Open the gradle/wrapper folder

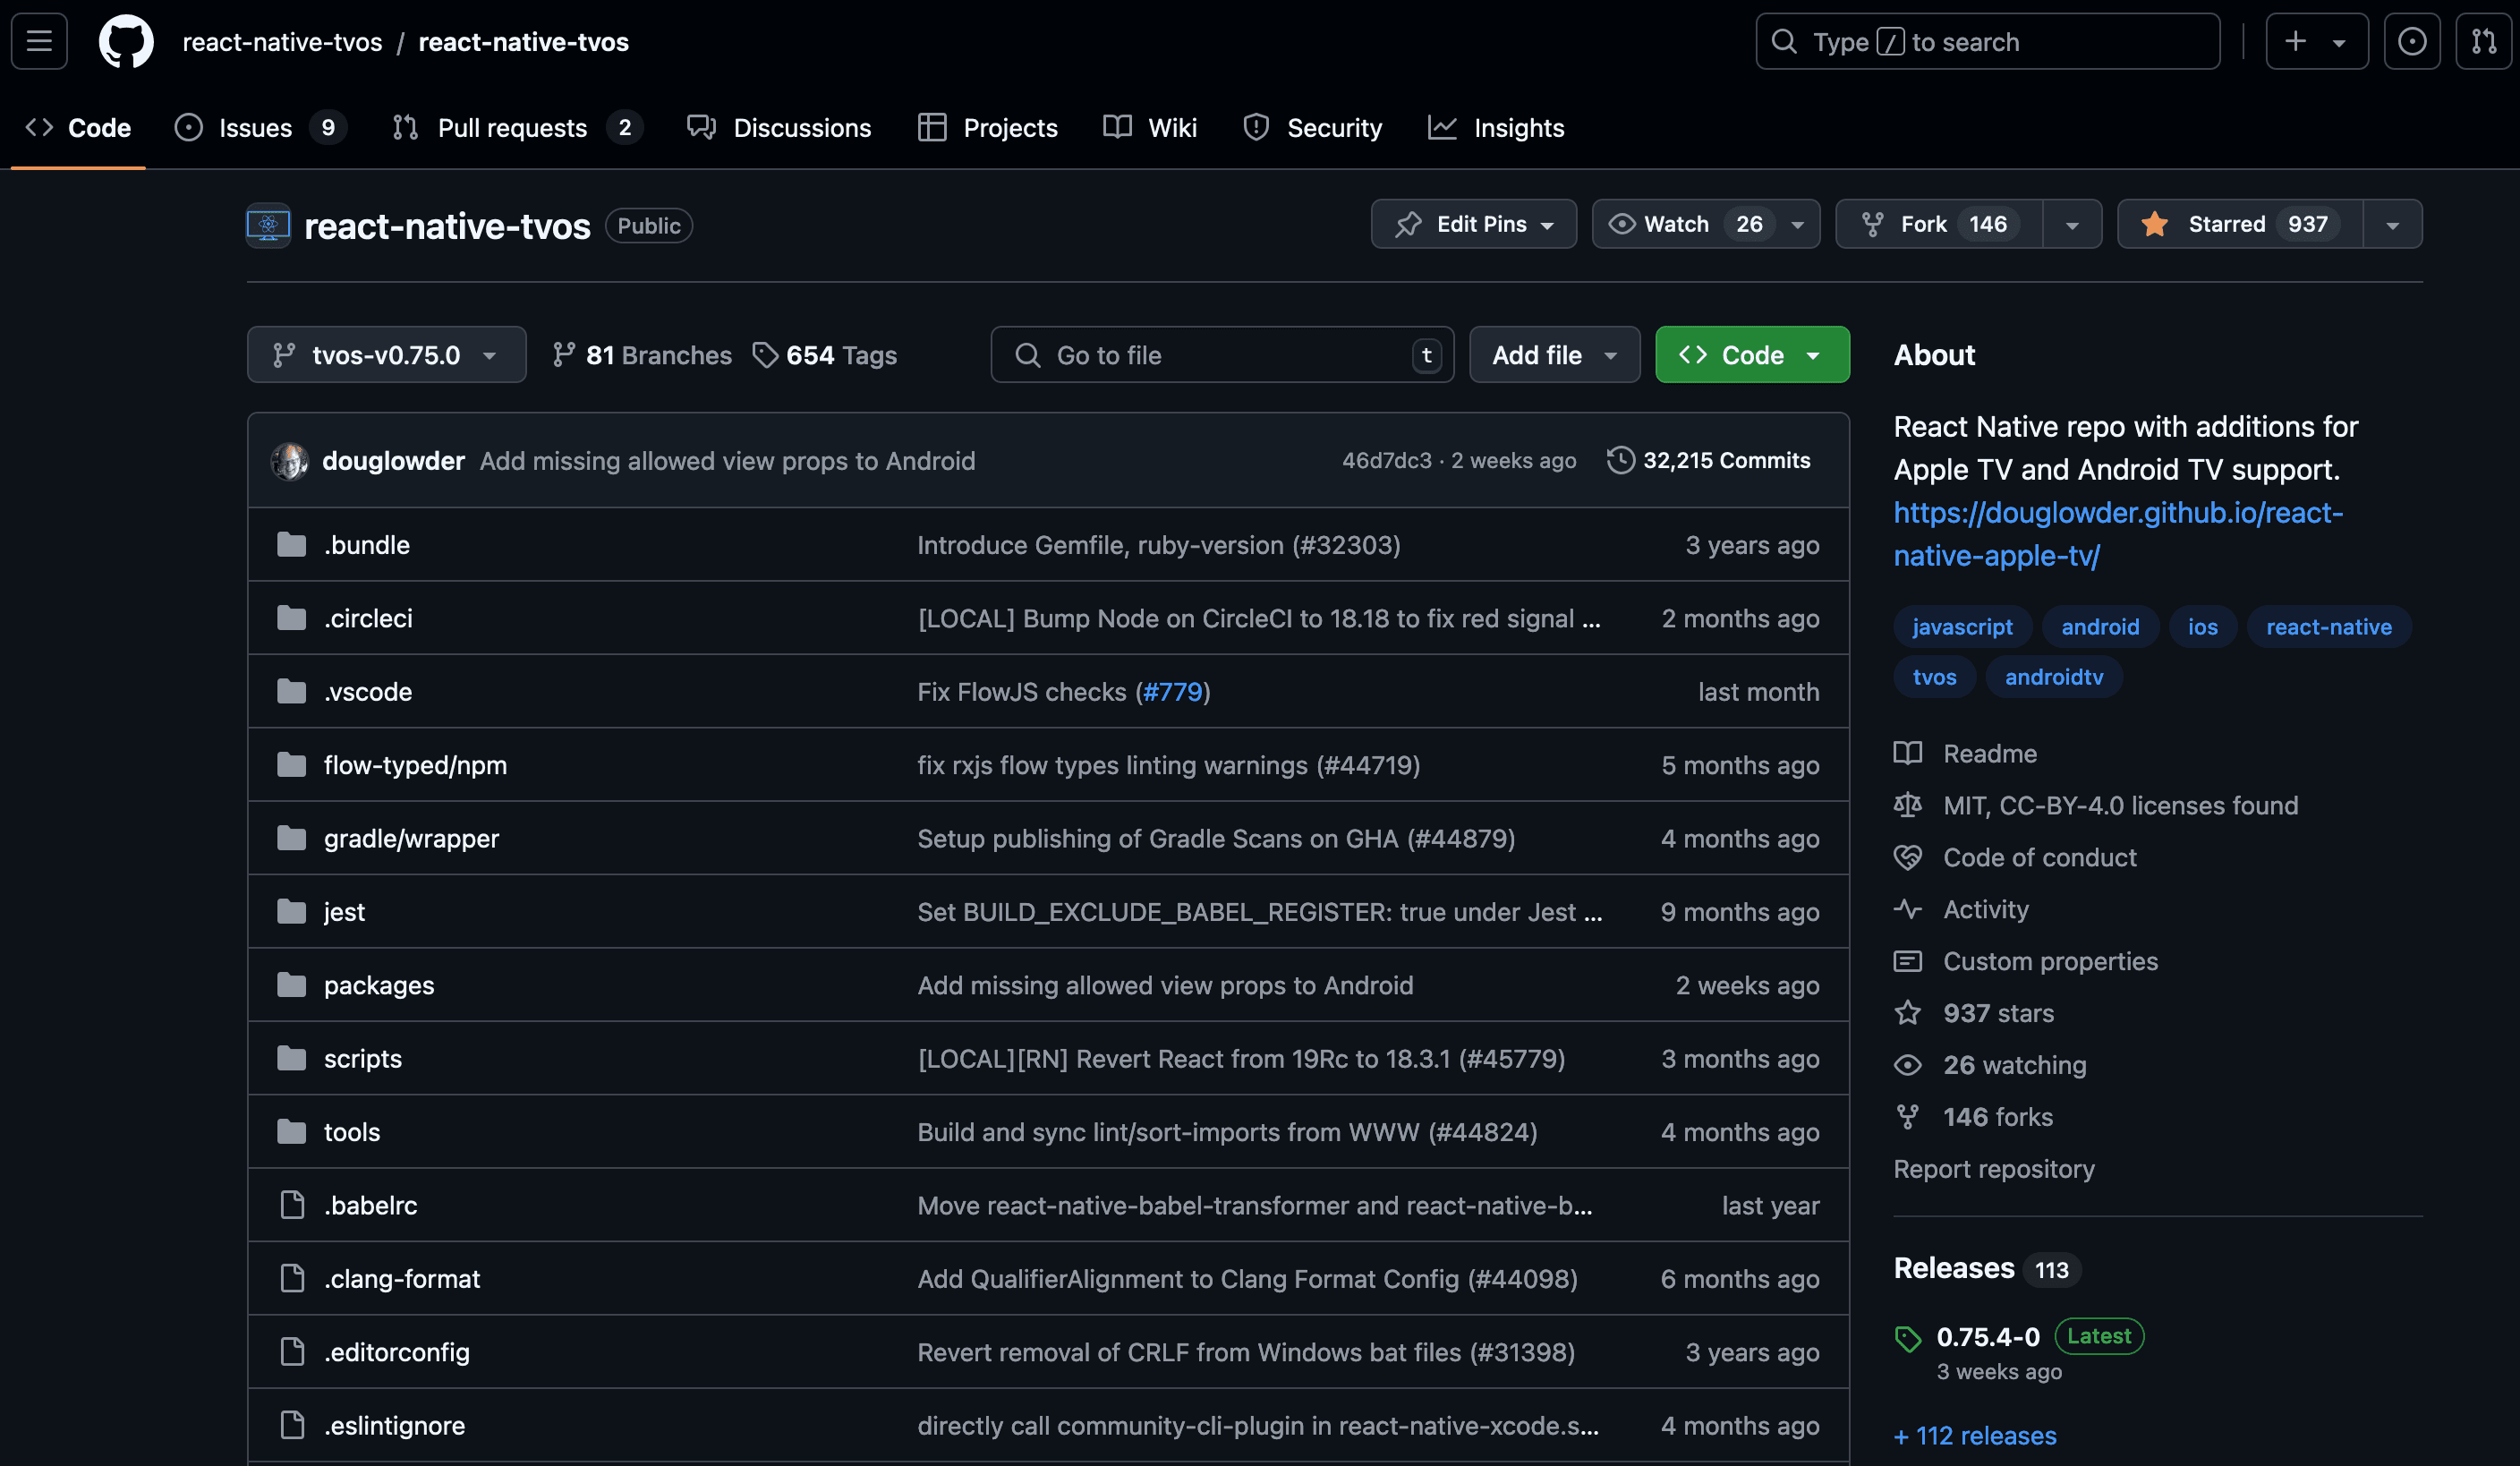tap(411, 837)
